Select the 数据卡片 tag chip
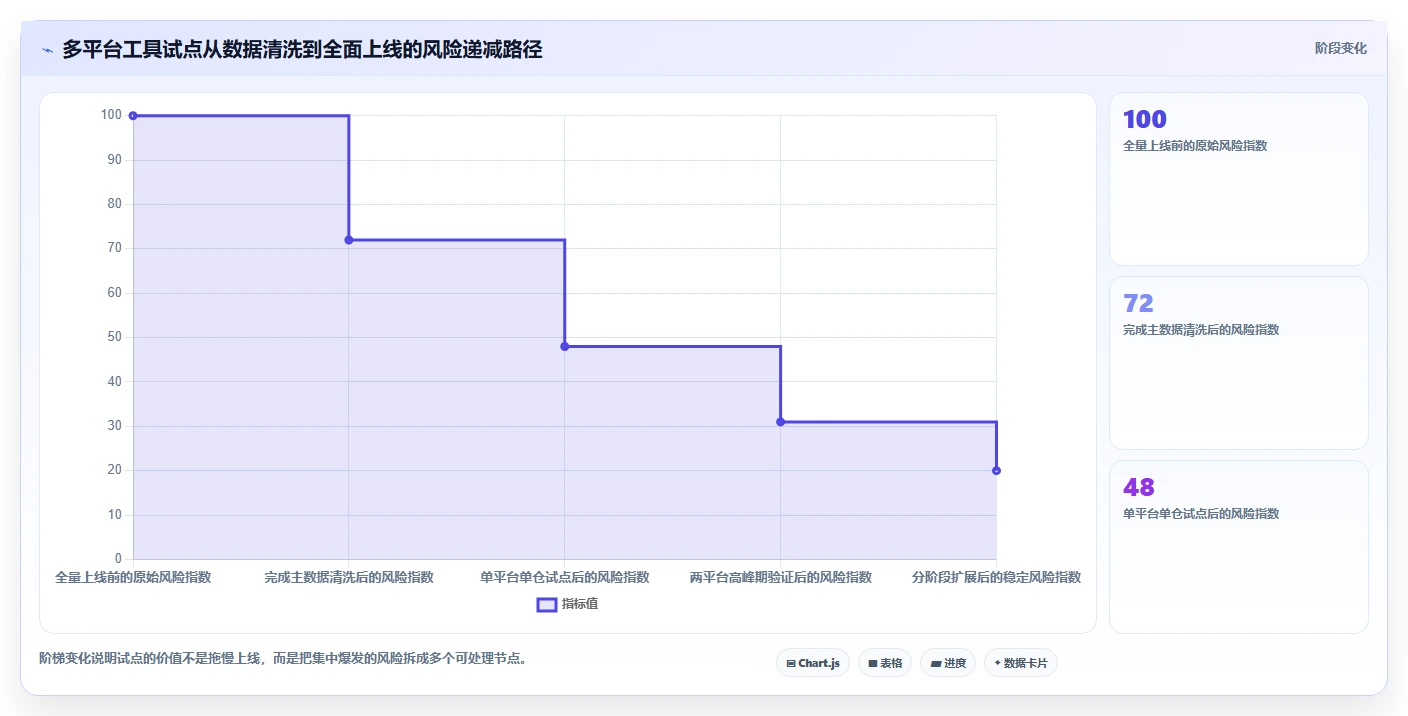Screen dimensions: 1408x716 (1021, 663)
